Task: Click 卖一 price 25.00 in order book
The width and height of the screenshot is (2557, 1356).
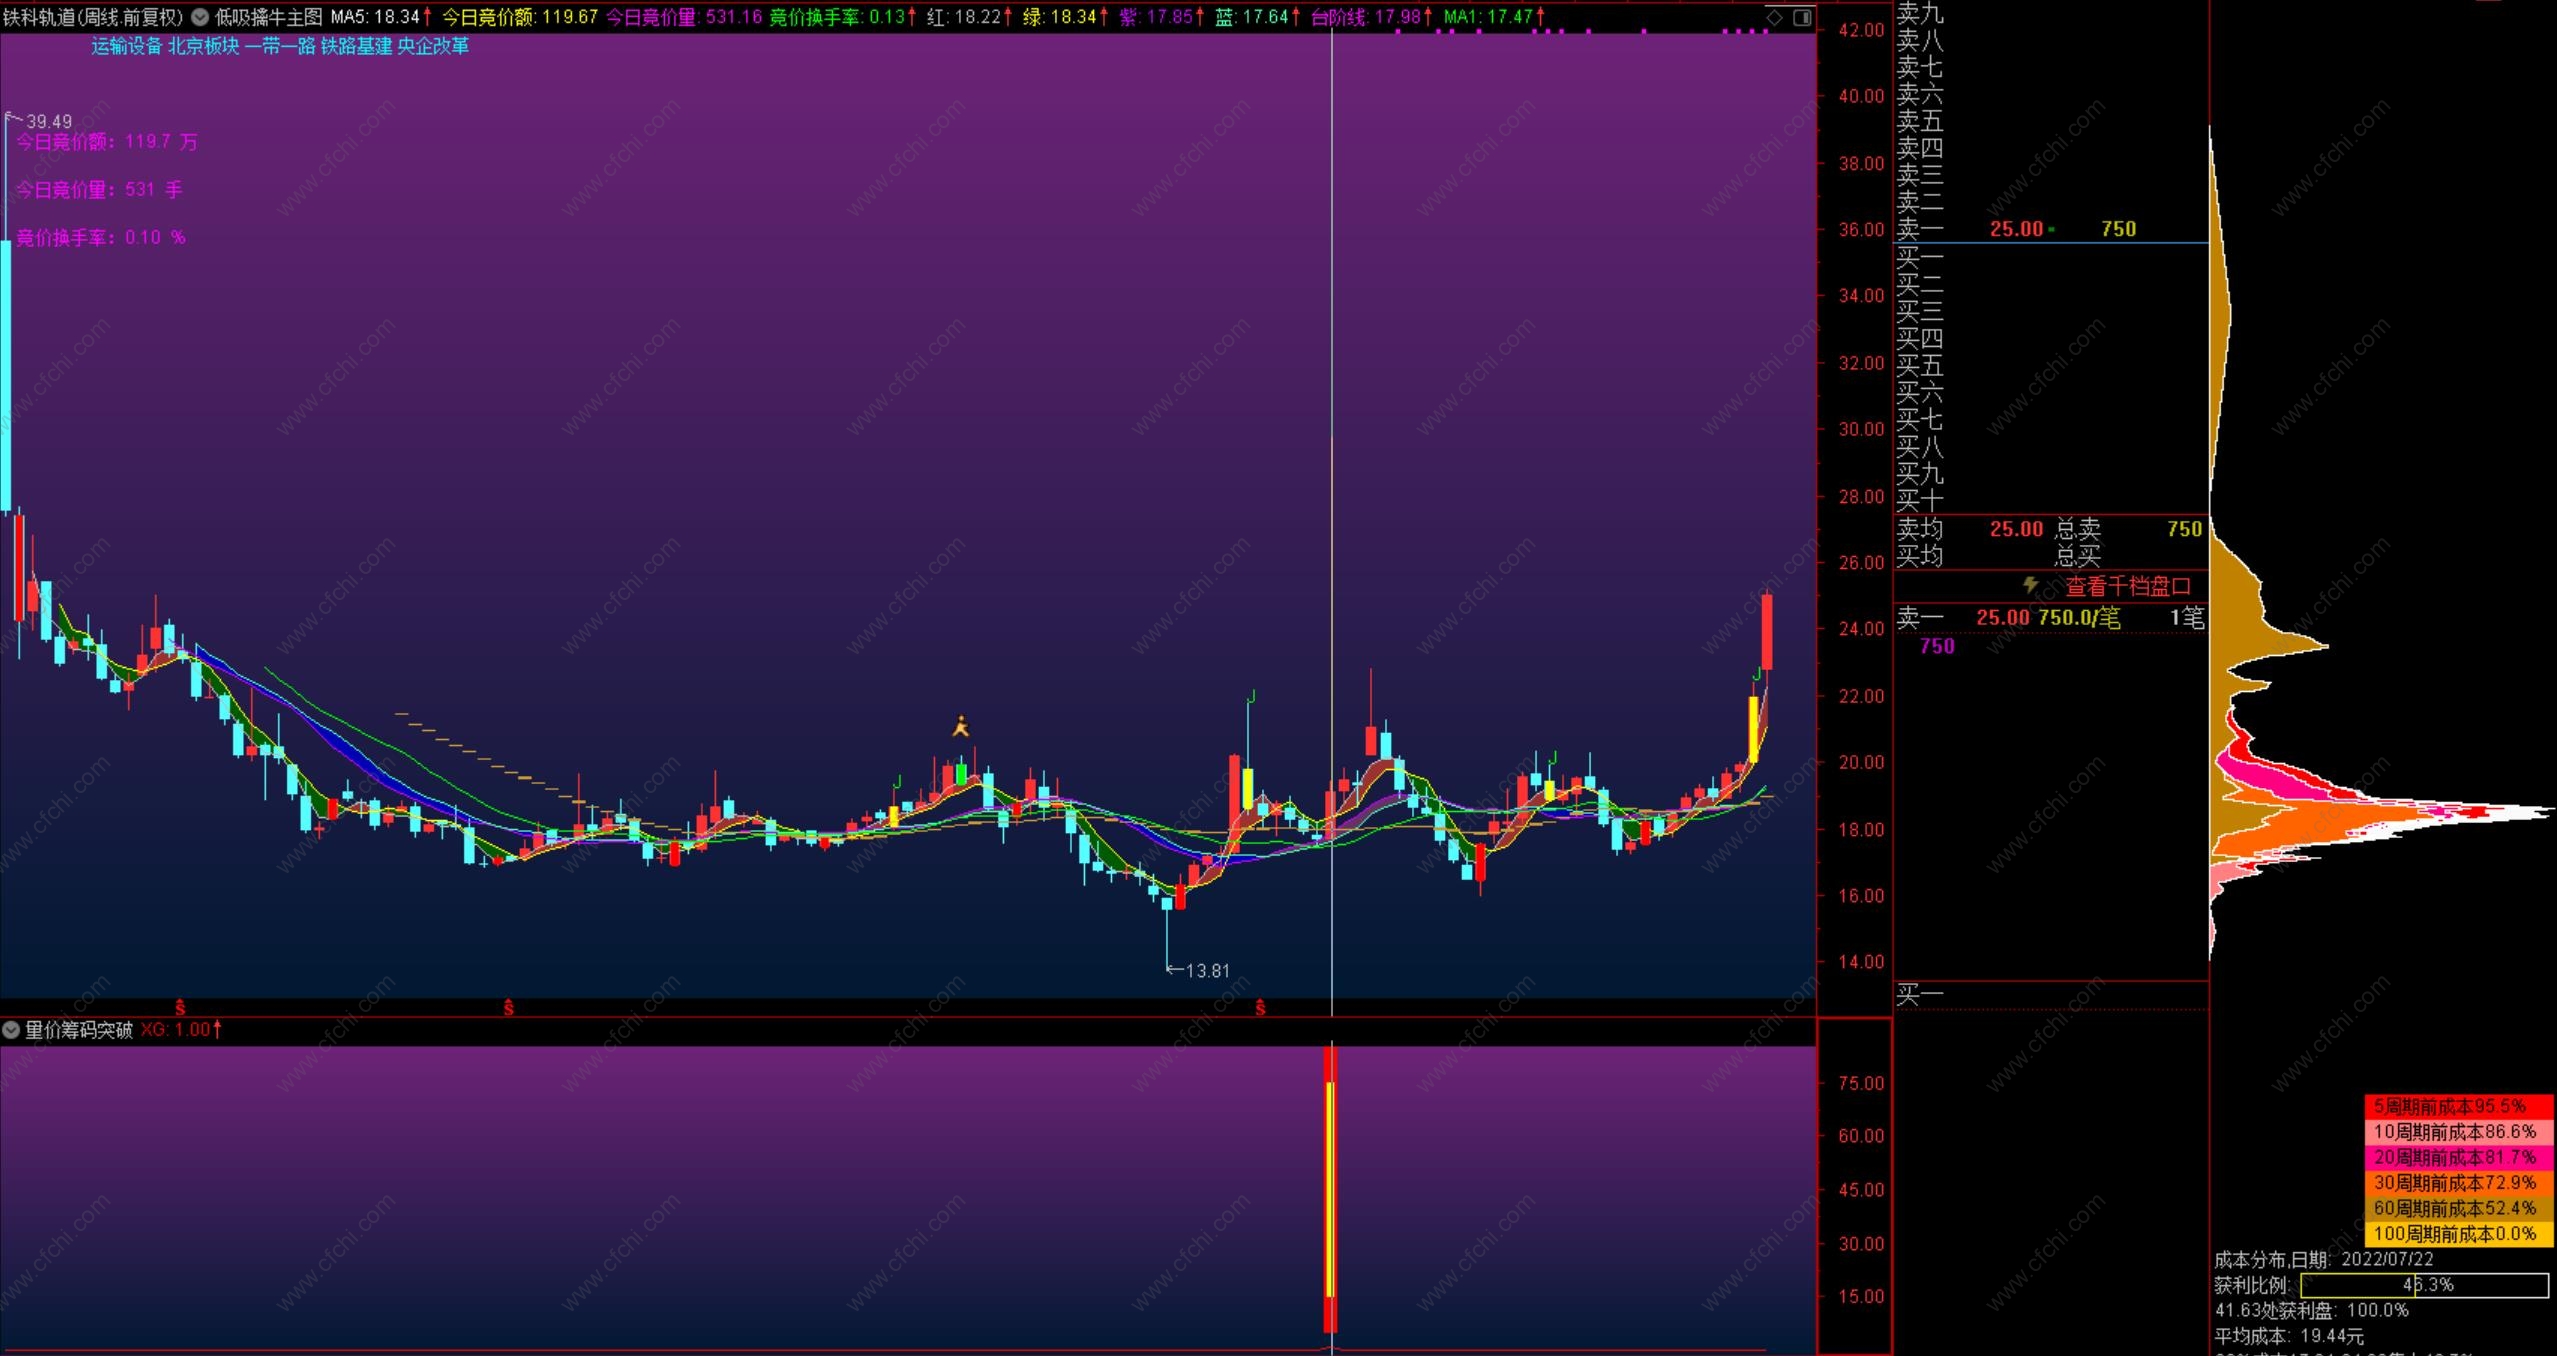Action: coord(2015,229)
